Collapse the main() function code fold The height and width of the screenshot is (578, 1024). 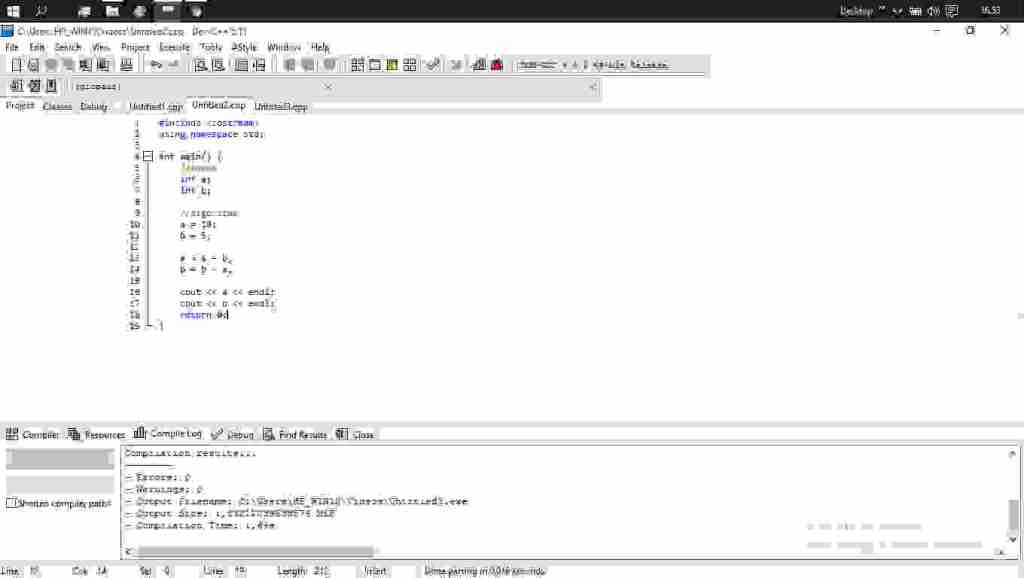[148, 156]
